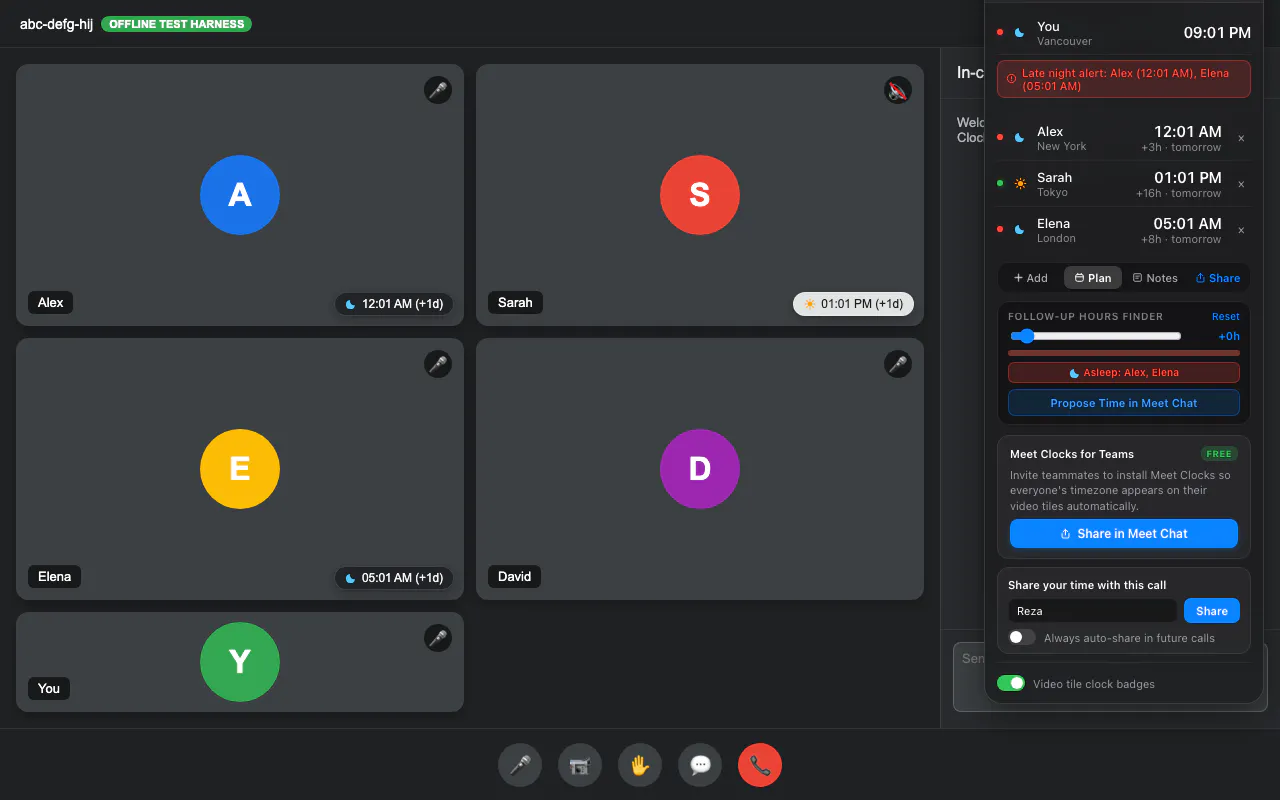Turn off camera in the call controls
The height and width of the screenshot is (800, 1280).
pos(580,766)
